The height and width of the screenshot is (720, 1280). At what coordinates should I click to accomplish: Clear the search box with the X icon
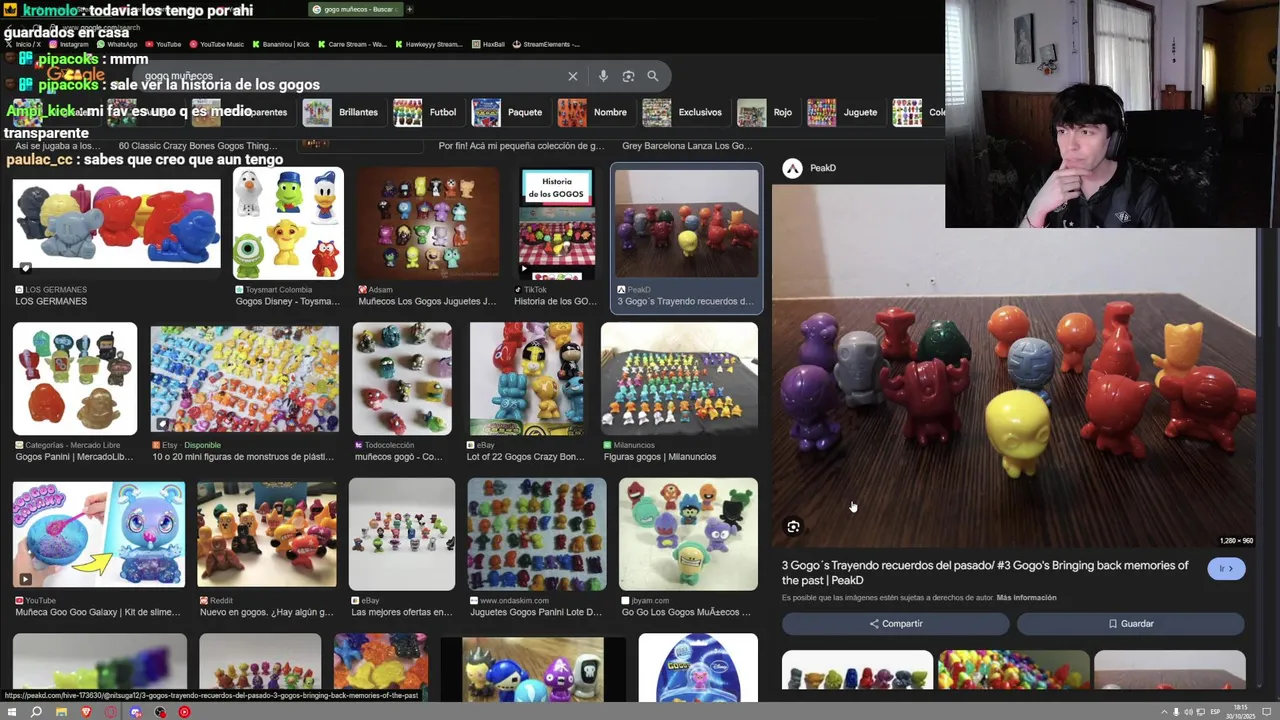coord(573,76)
